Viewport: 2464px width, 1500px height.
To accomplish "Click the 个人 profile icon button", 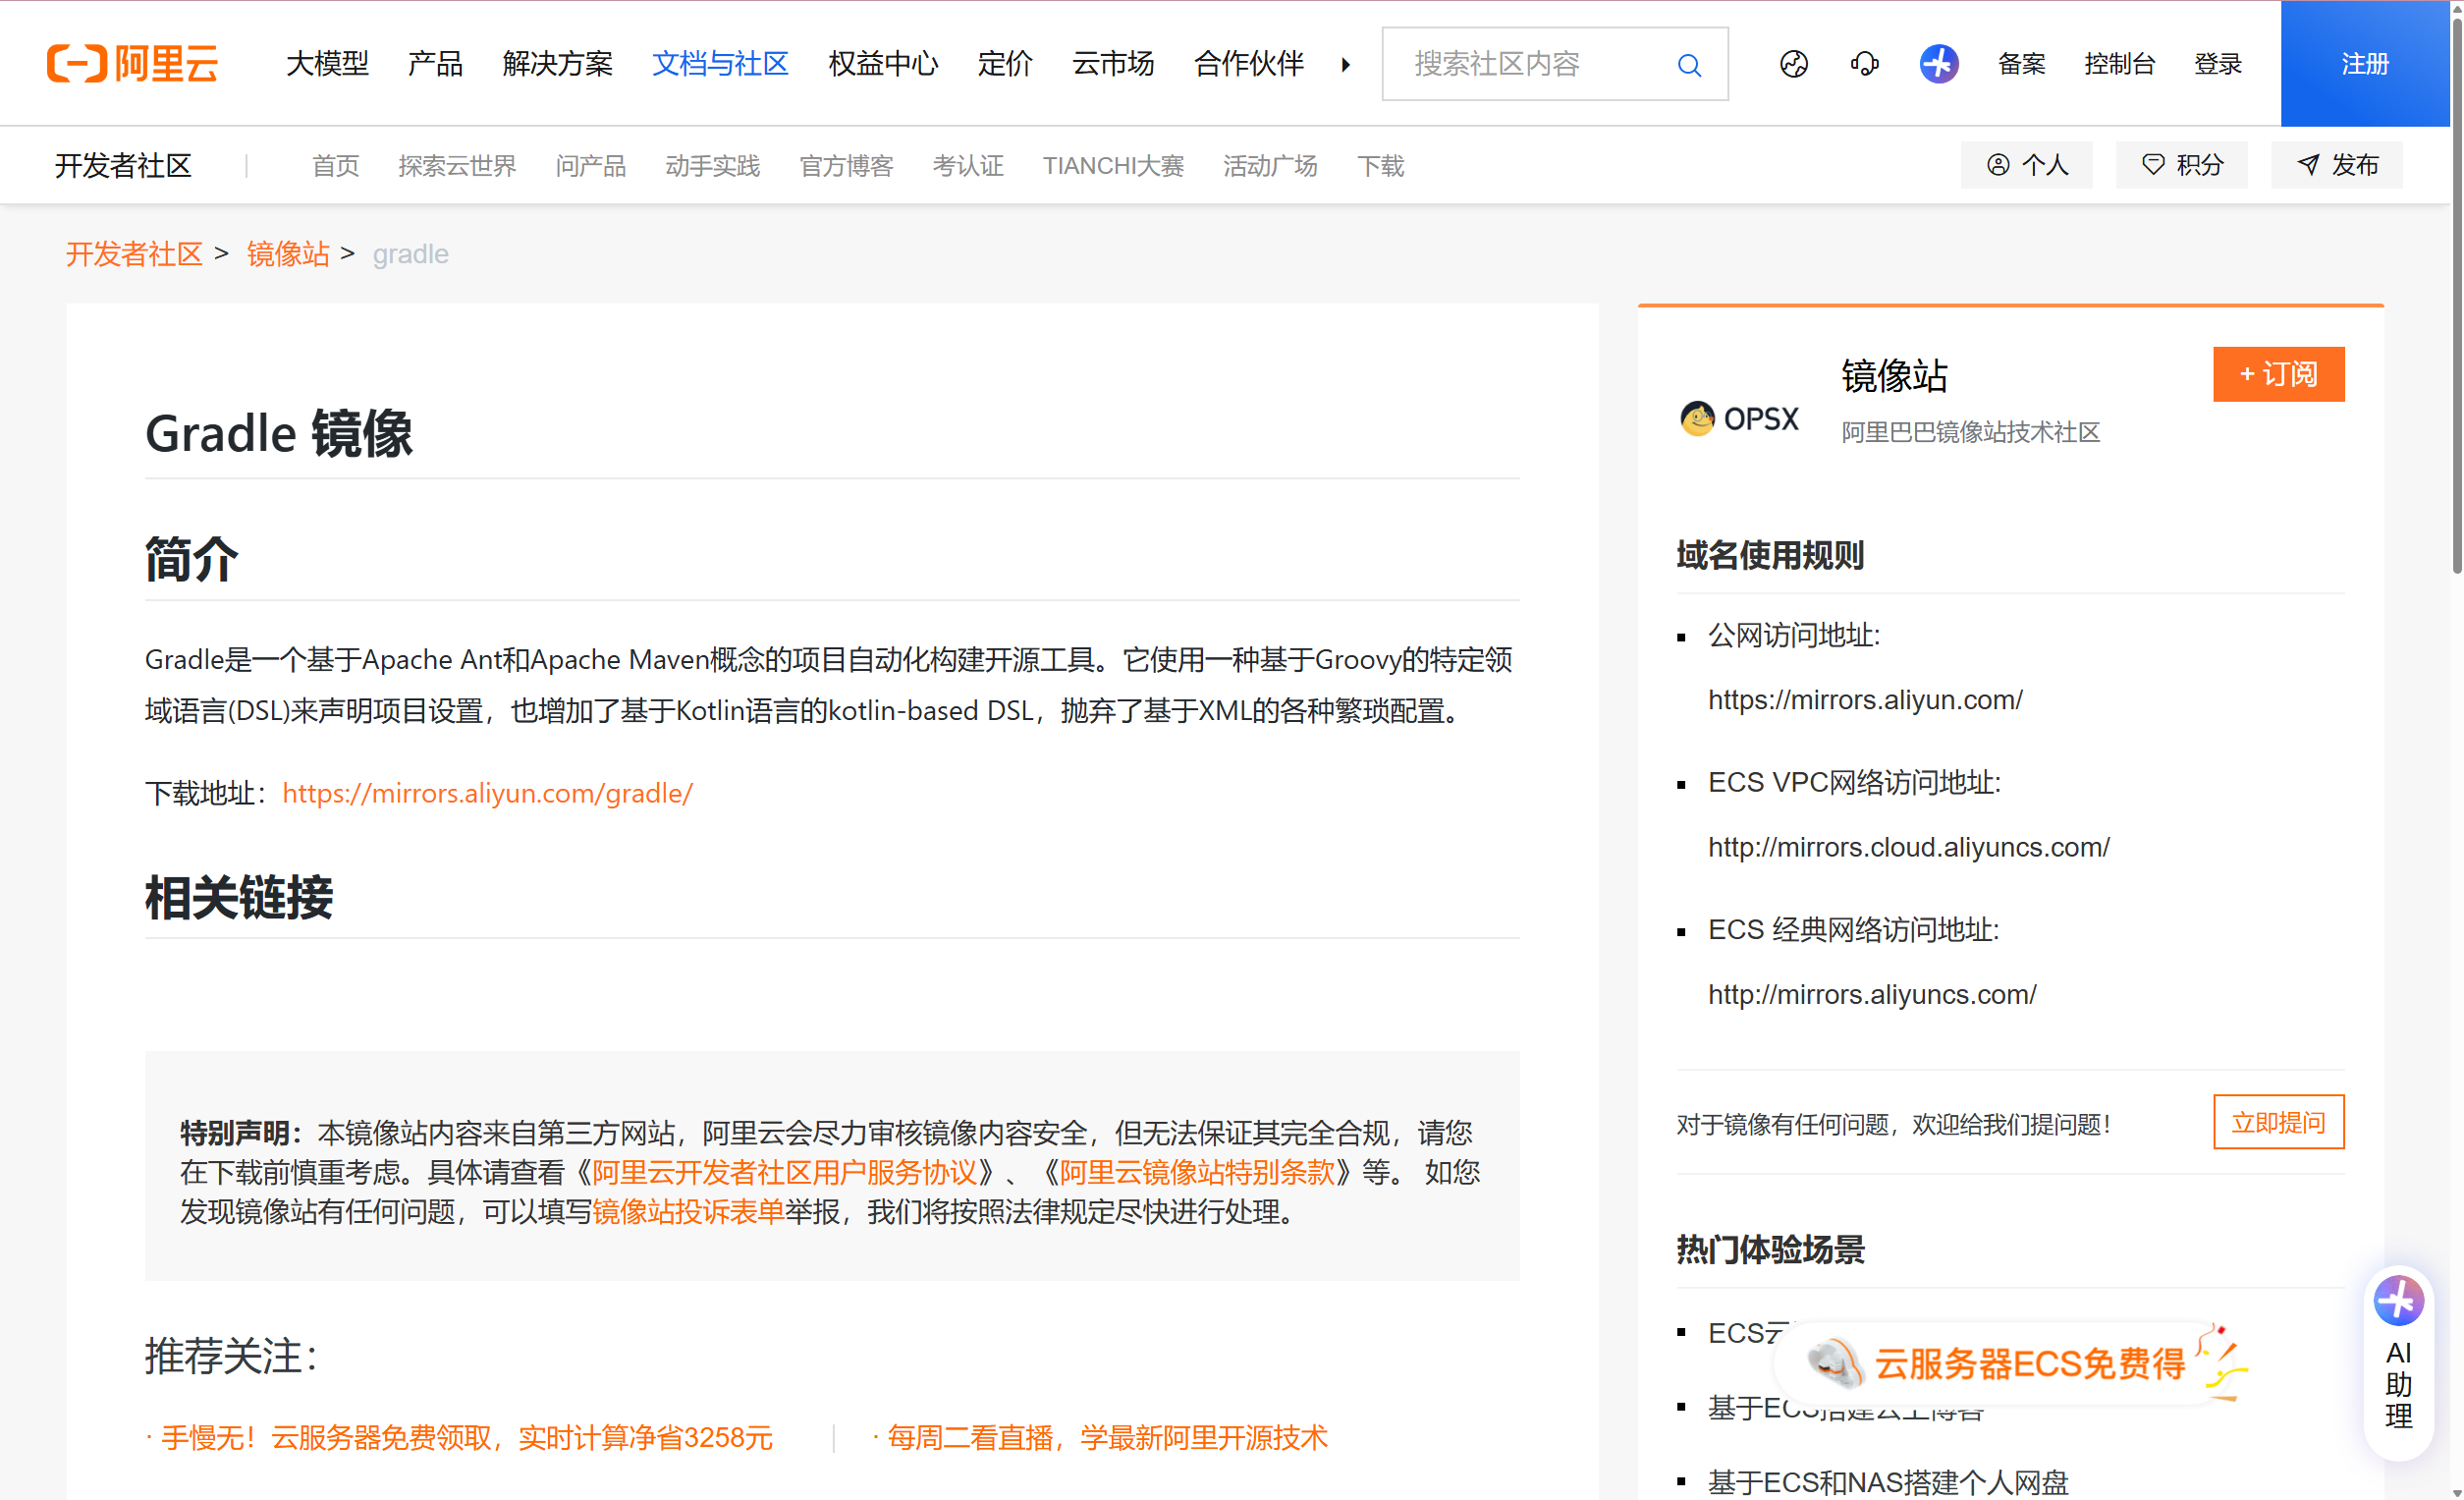I will coord(2026,165).
